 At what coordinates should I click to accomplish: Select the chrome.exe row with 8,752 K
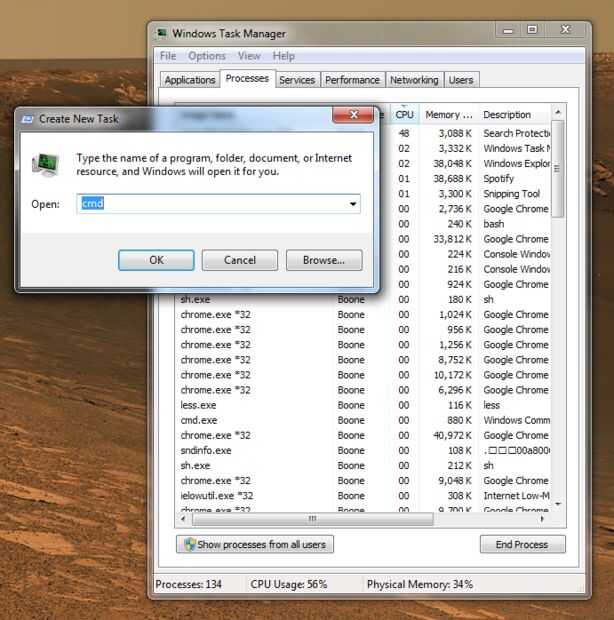click(x=363, y=360)
